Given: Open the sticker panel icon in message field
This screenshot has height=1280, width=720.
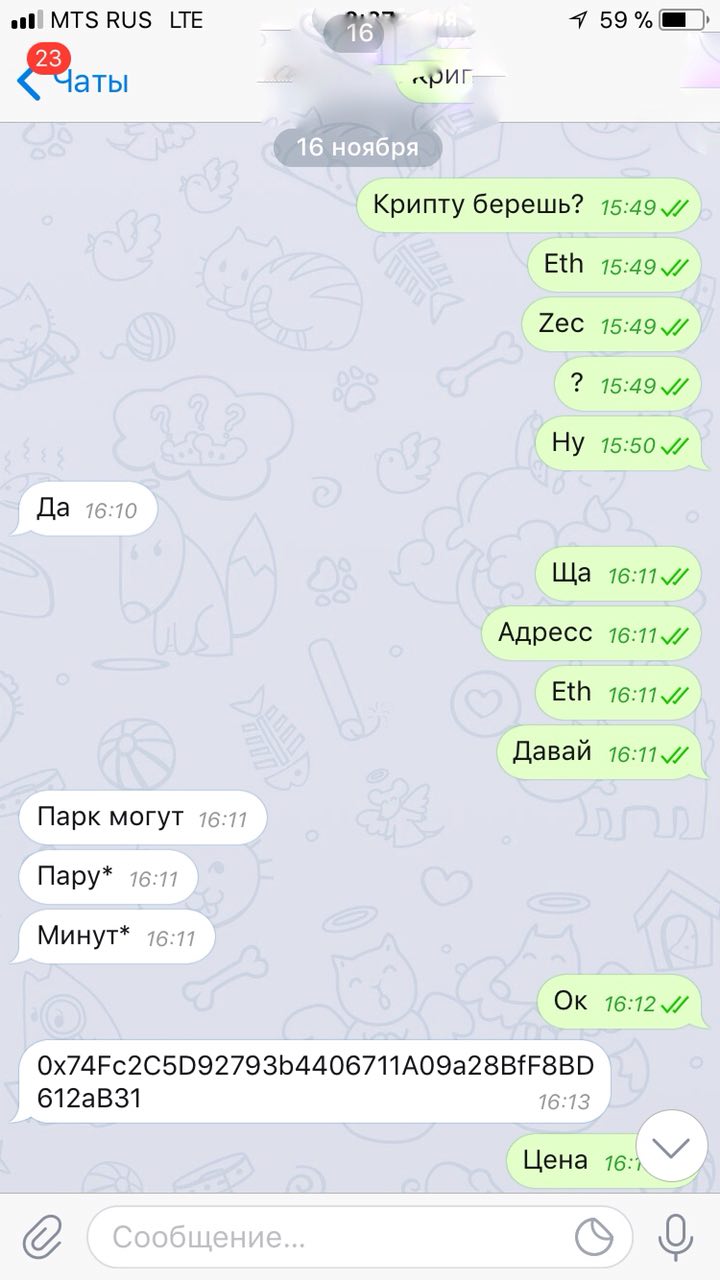Looking at the screenshot, I should [597, 1237].
